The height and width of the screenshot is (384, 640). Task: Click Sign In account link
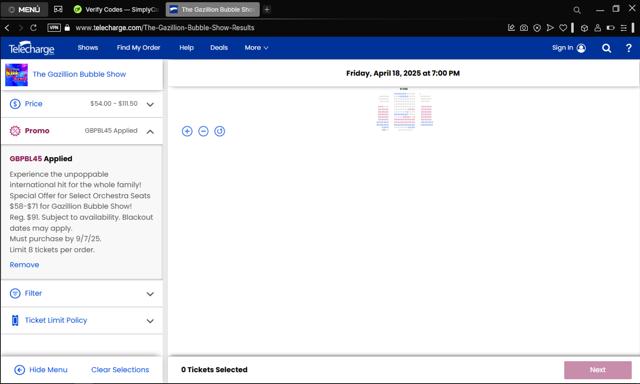tap(569, 48)
